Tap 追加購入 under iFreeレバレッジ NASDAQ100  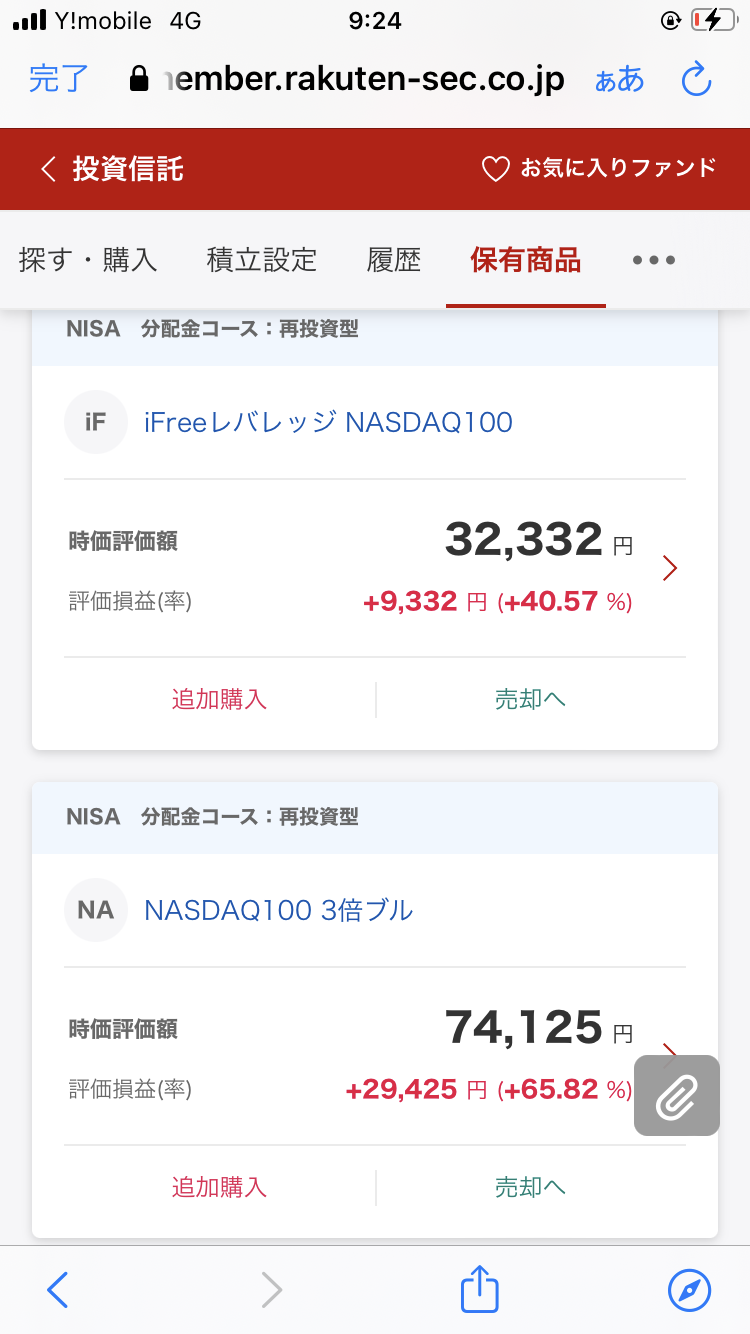219,699
